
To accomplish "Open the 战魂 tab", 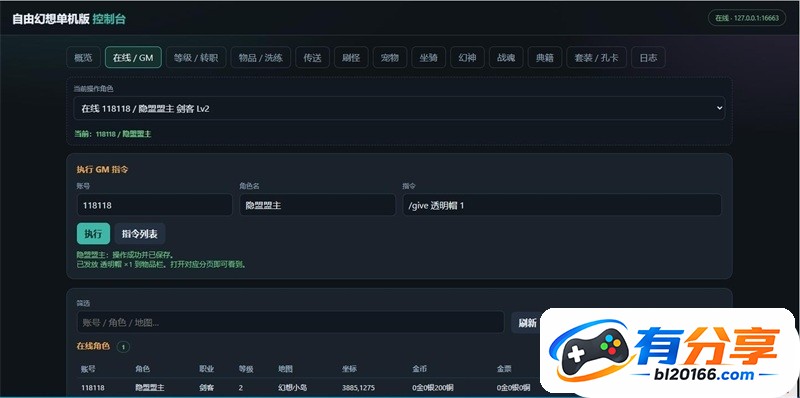I will [x=506, y=58].
